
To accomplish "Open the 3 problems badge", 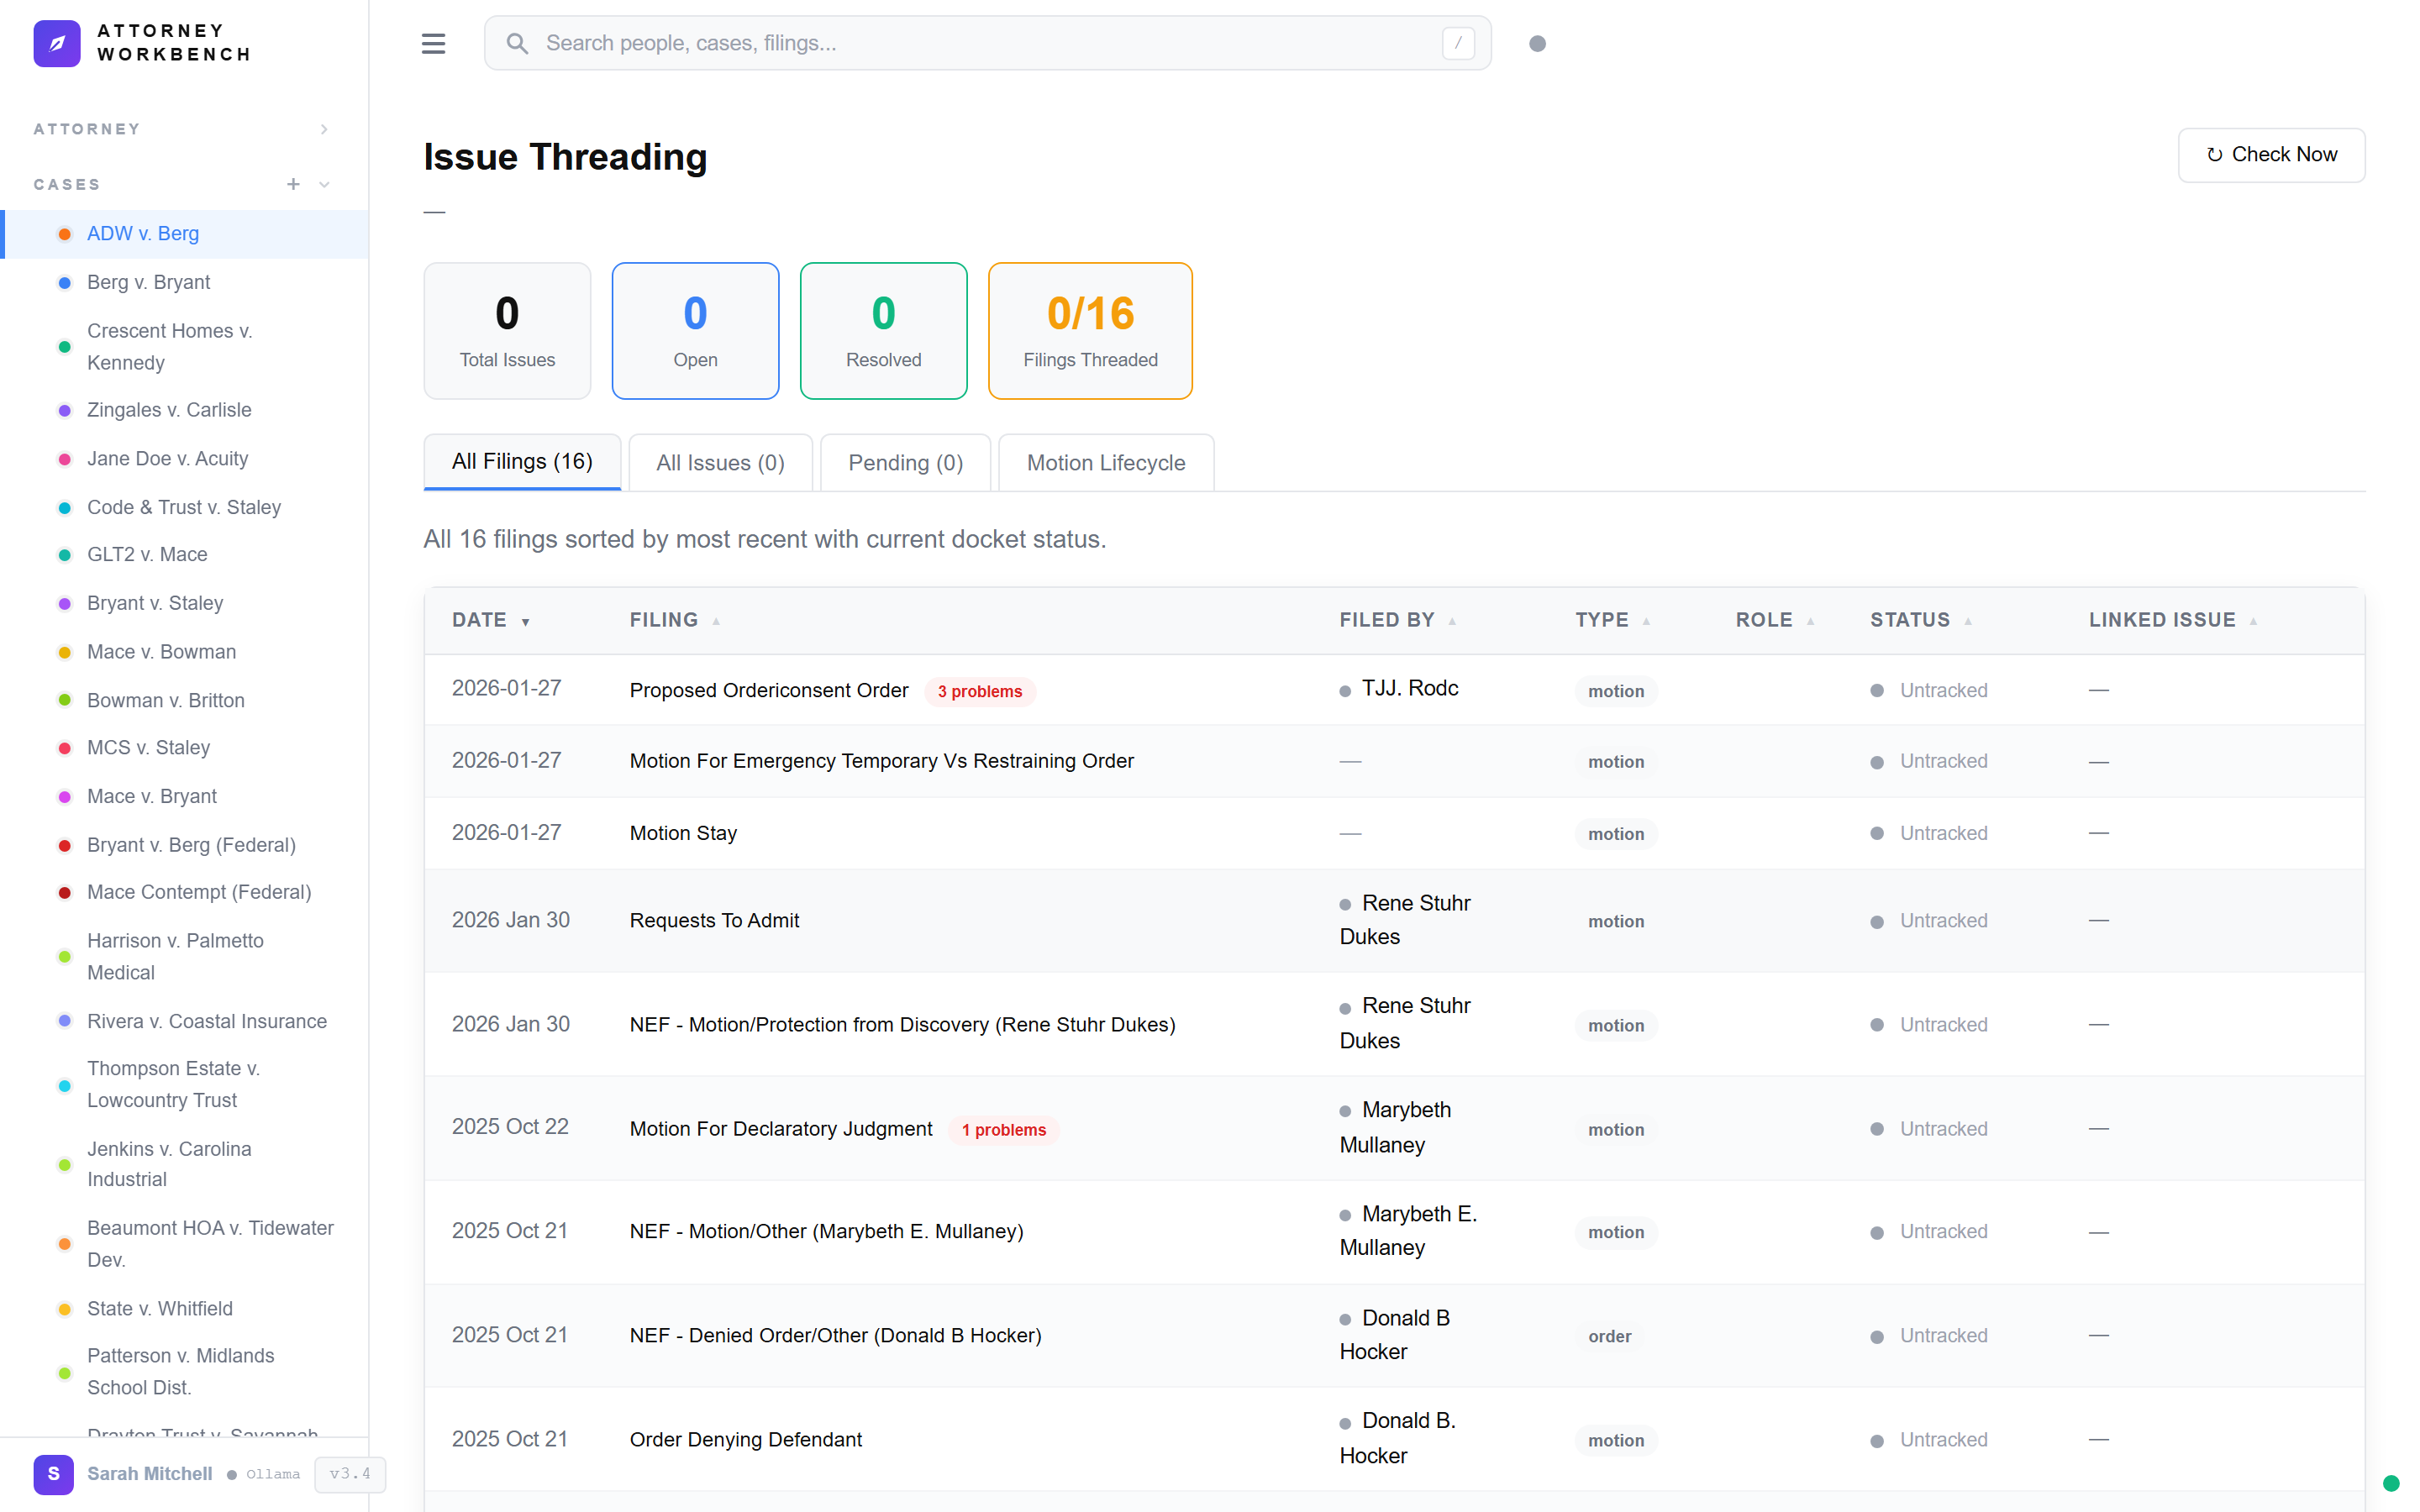I will coord(979,691).
